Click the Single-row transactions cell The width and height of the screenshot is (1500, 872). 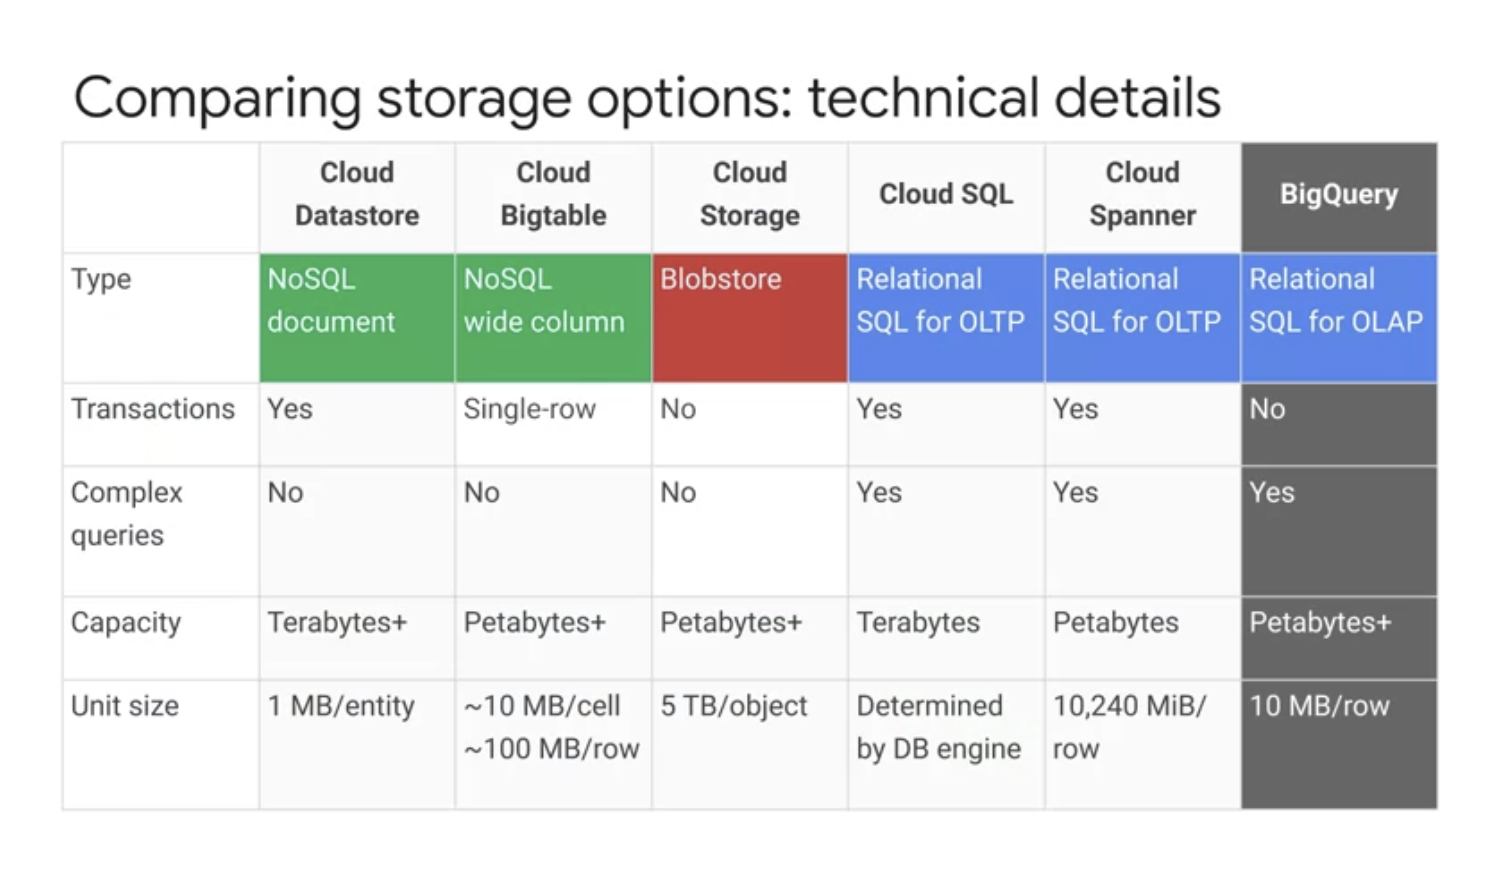[x=553, y=425]
